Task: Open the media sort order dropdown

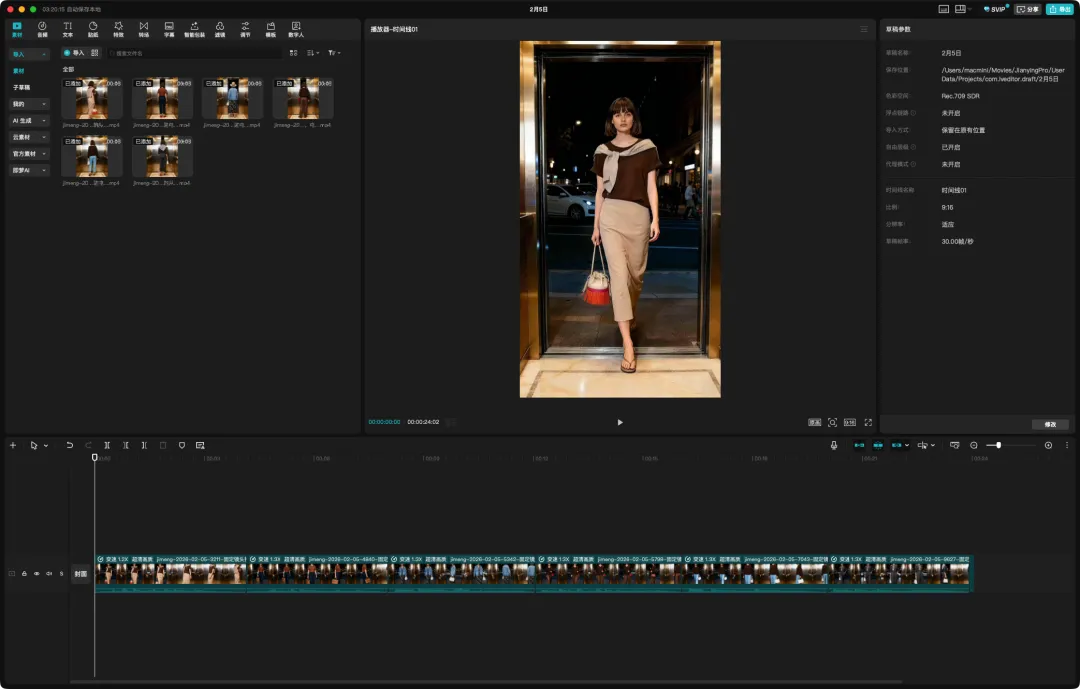Action: coord(313,53)
